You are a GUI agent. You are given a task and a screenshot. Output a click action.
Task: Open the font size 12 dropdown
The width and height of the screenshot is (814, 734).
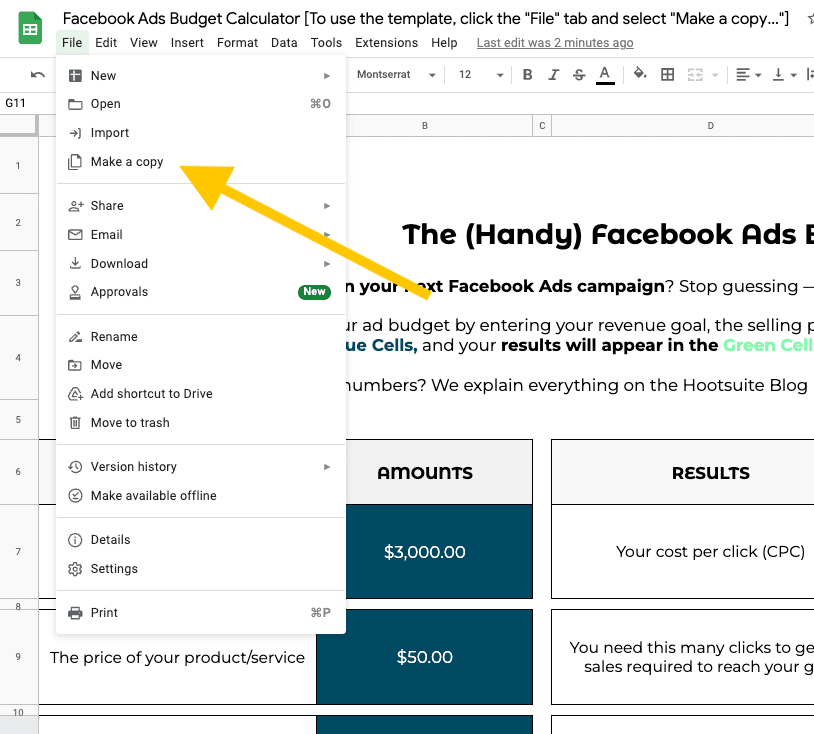[x=478, y=75]
